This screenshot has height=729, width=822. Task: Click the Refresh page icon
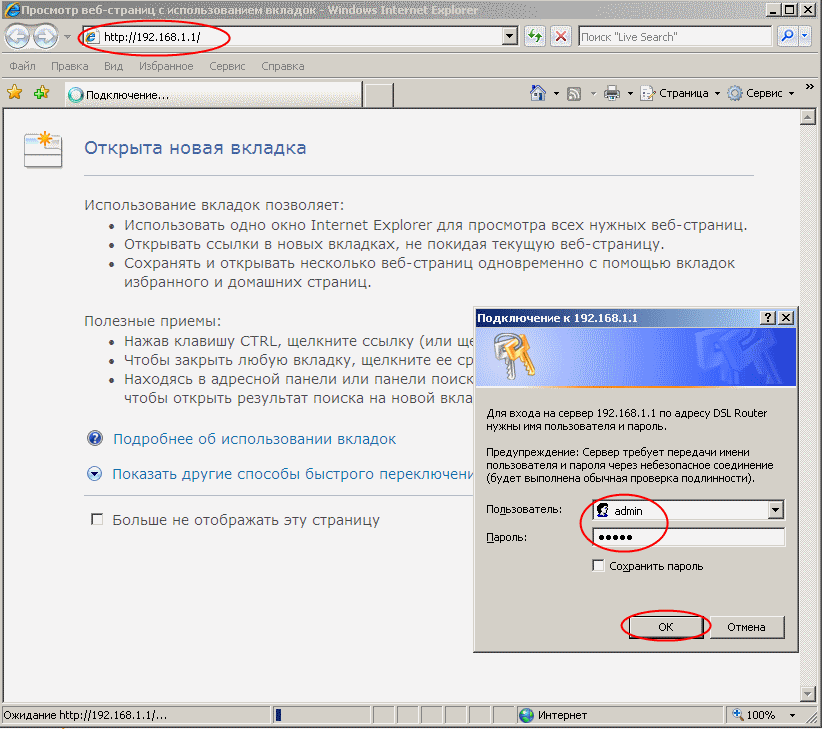[x=535, y=37]
